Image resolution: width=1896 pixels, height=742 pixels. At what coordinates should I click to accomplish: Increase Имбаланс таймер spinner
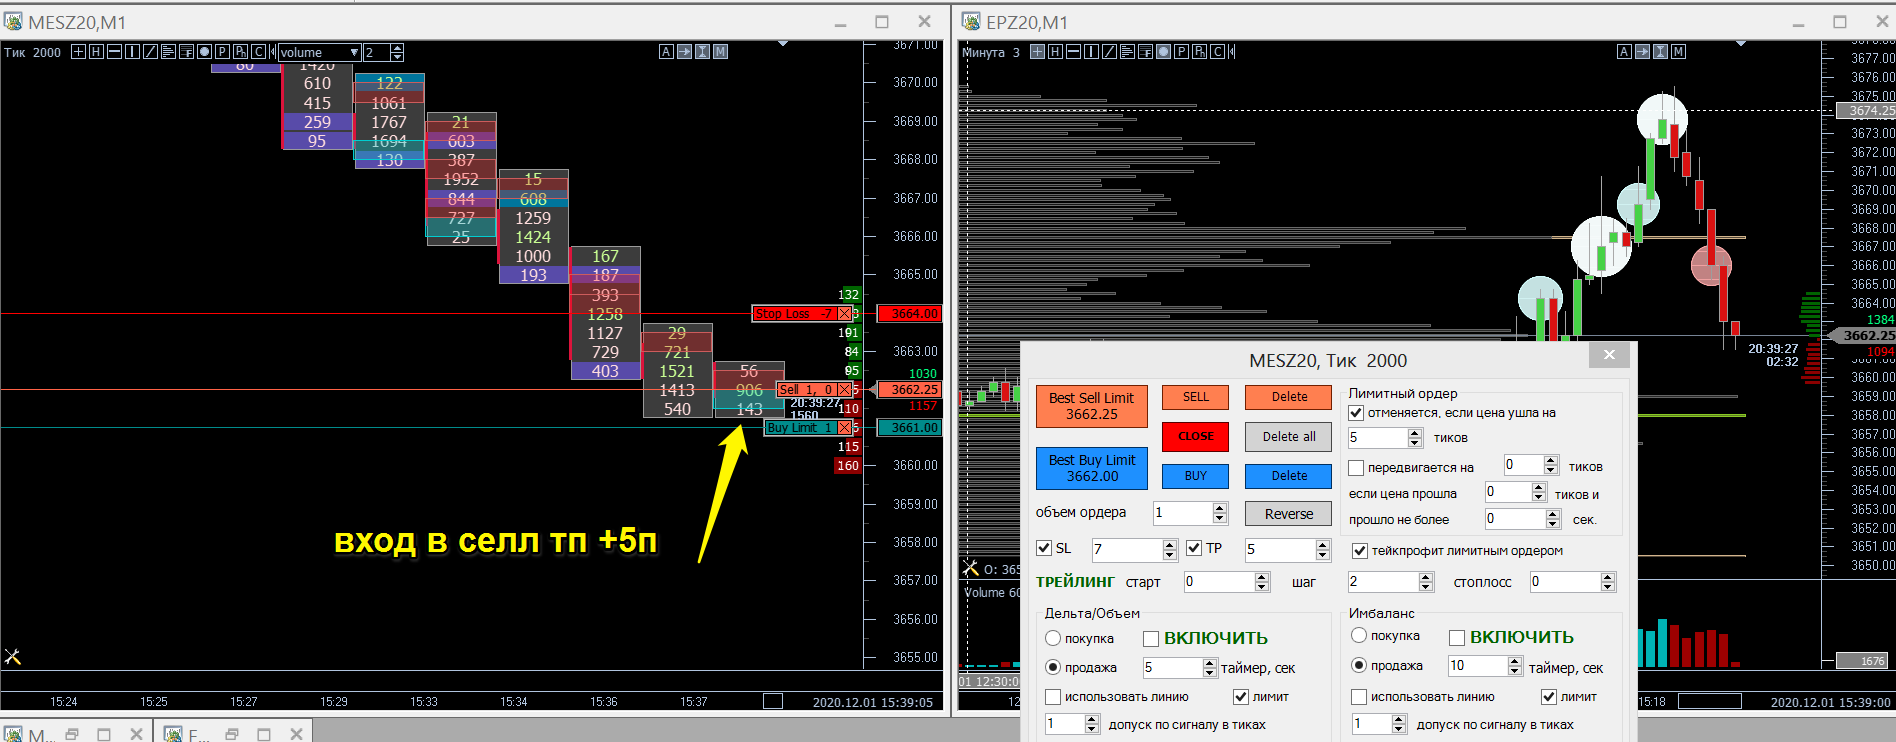(x=1515, y=661)
